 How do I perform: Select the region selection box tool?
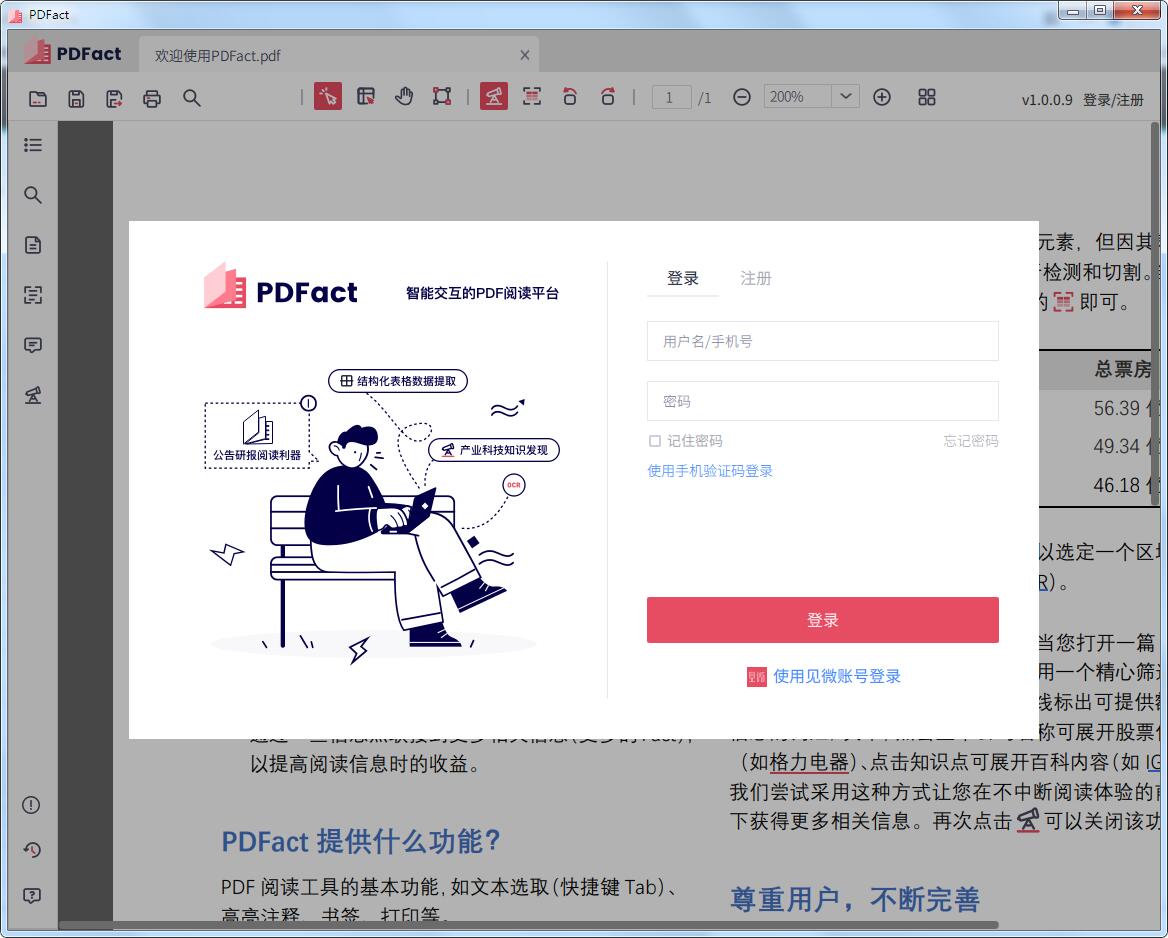tap(442, 96)
